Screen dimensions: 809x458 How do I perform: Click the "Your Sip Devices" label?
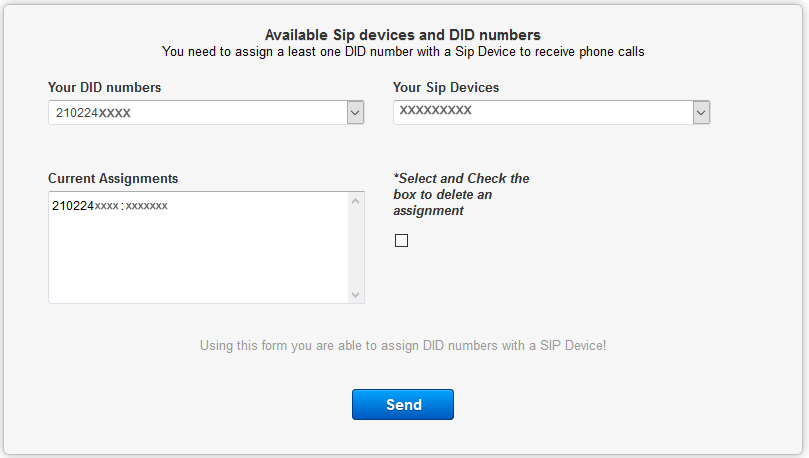pyautogui.click(x=445, y=88)
